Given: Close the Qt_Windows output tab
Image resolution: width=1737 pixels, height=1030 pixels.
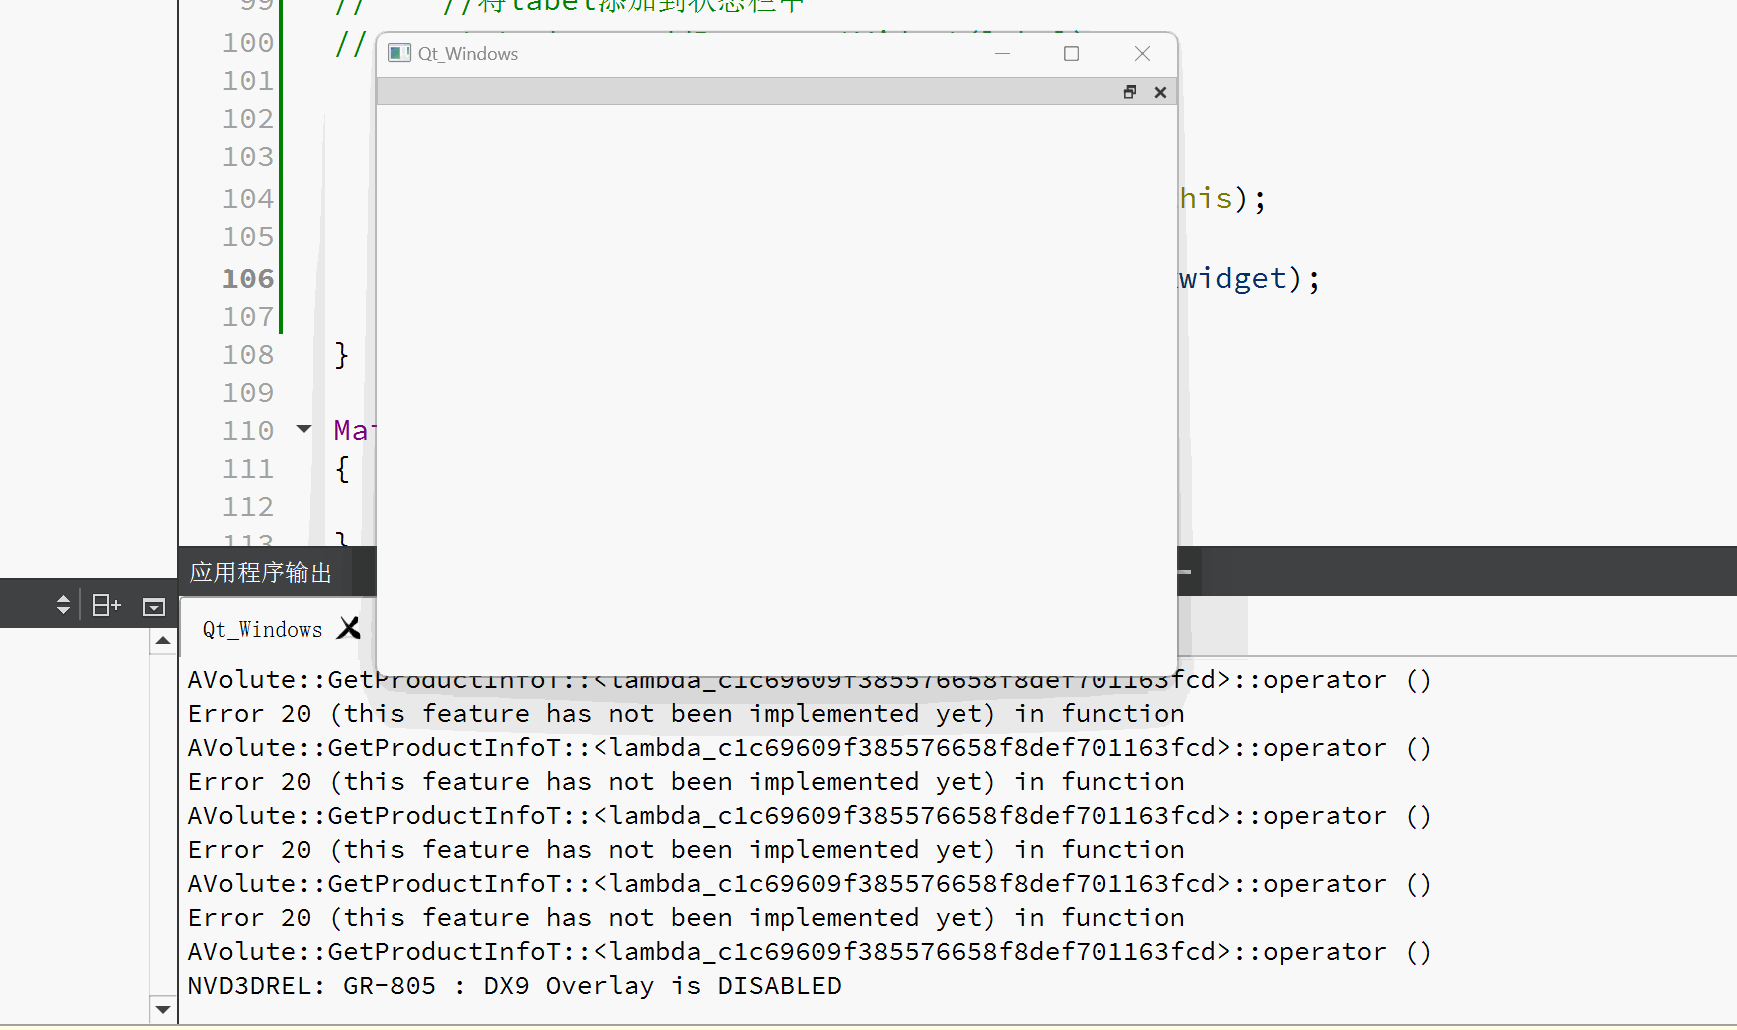Looking at the screenshot, I should 349,628.
